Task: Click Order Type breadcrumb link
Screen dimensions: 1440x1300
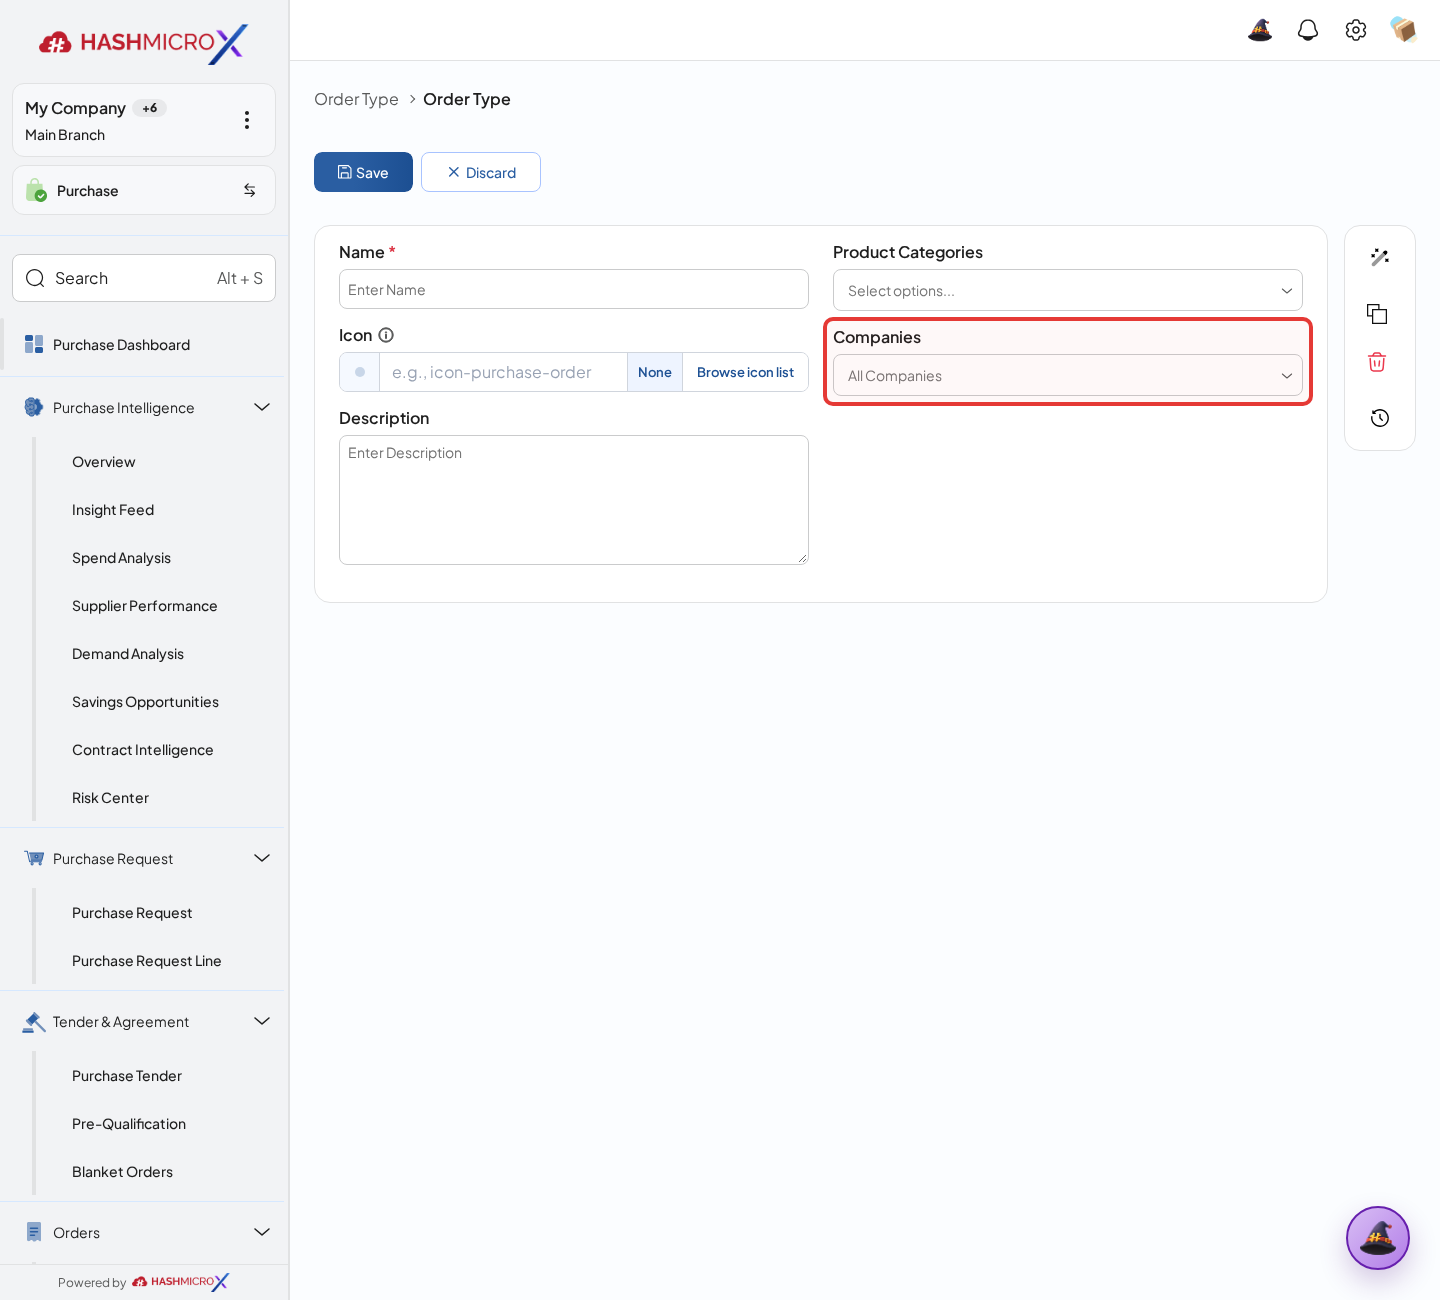Action: pyautogui.click(x=356, y=99)
